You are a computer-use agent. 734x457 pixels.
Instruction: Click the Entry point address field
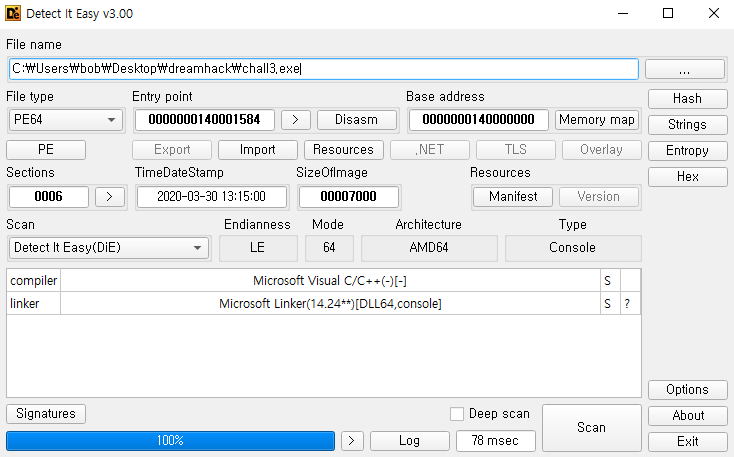[205, 120]
